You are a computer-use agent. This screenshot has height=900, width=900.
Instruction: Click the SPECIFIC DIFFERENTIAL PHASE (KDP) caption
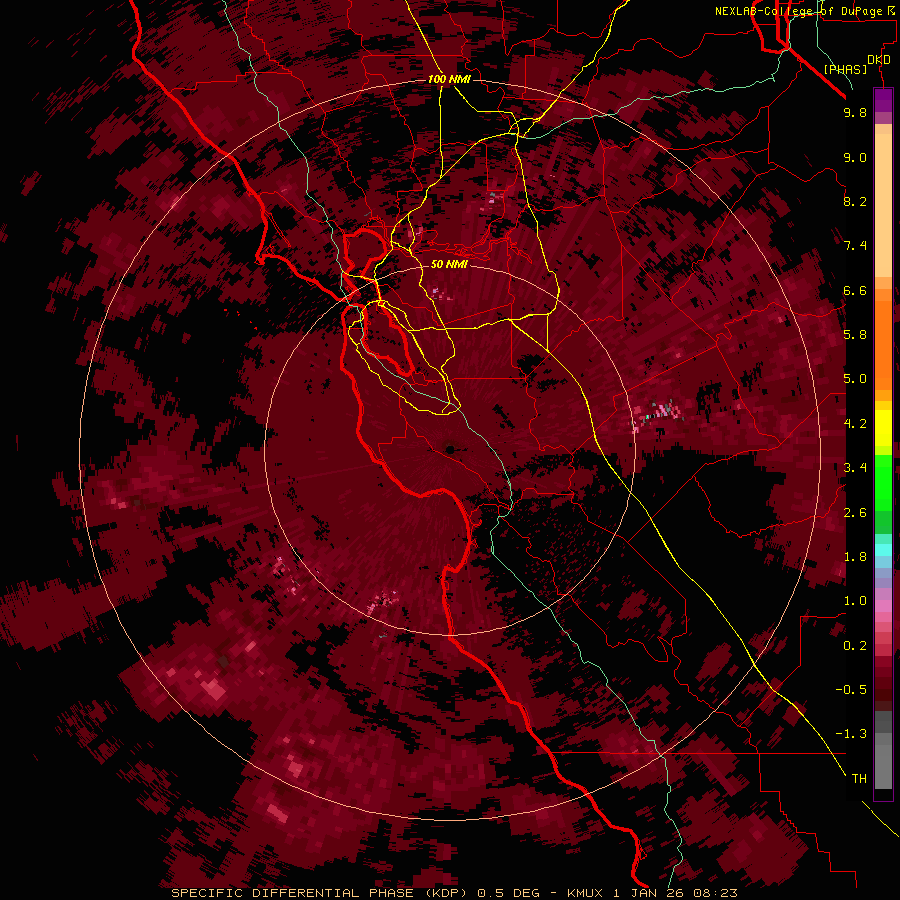321,893
